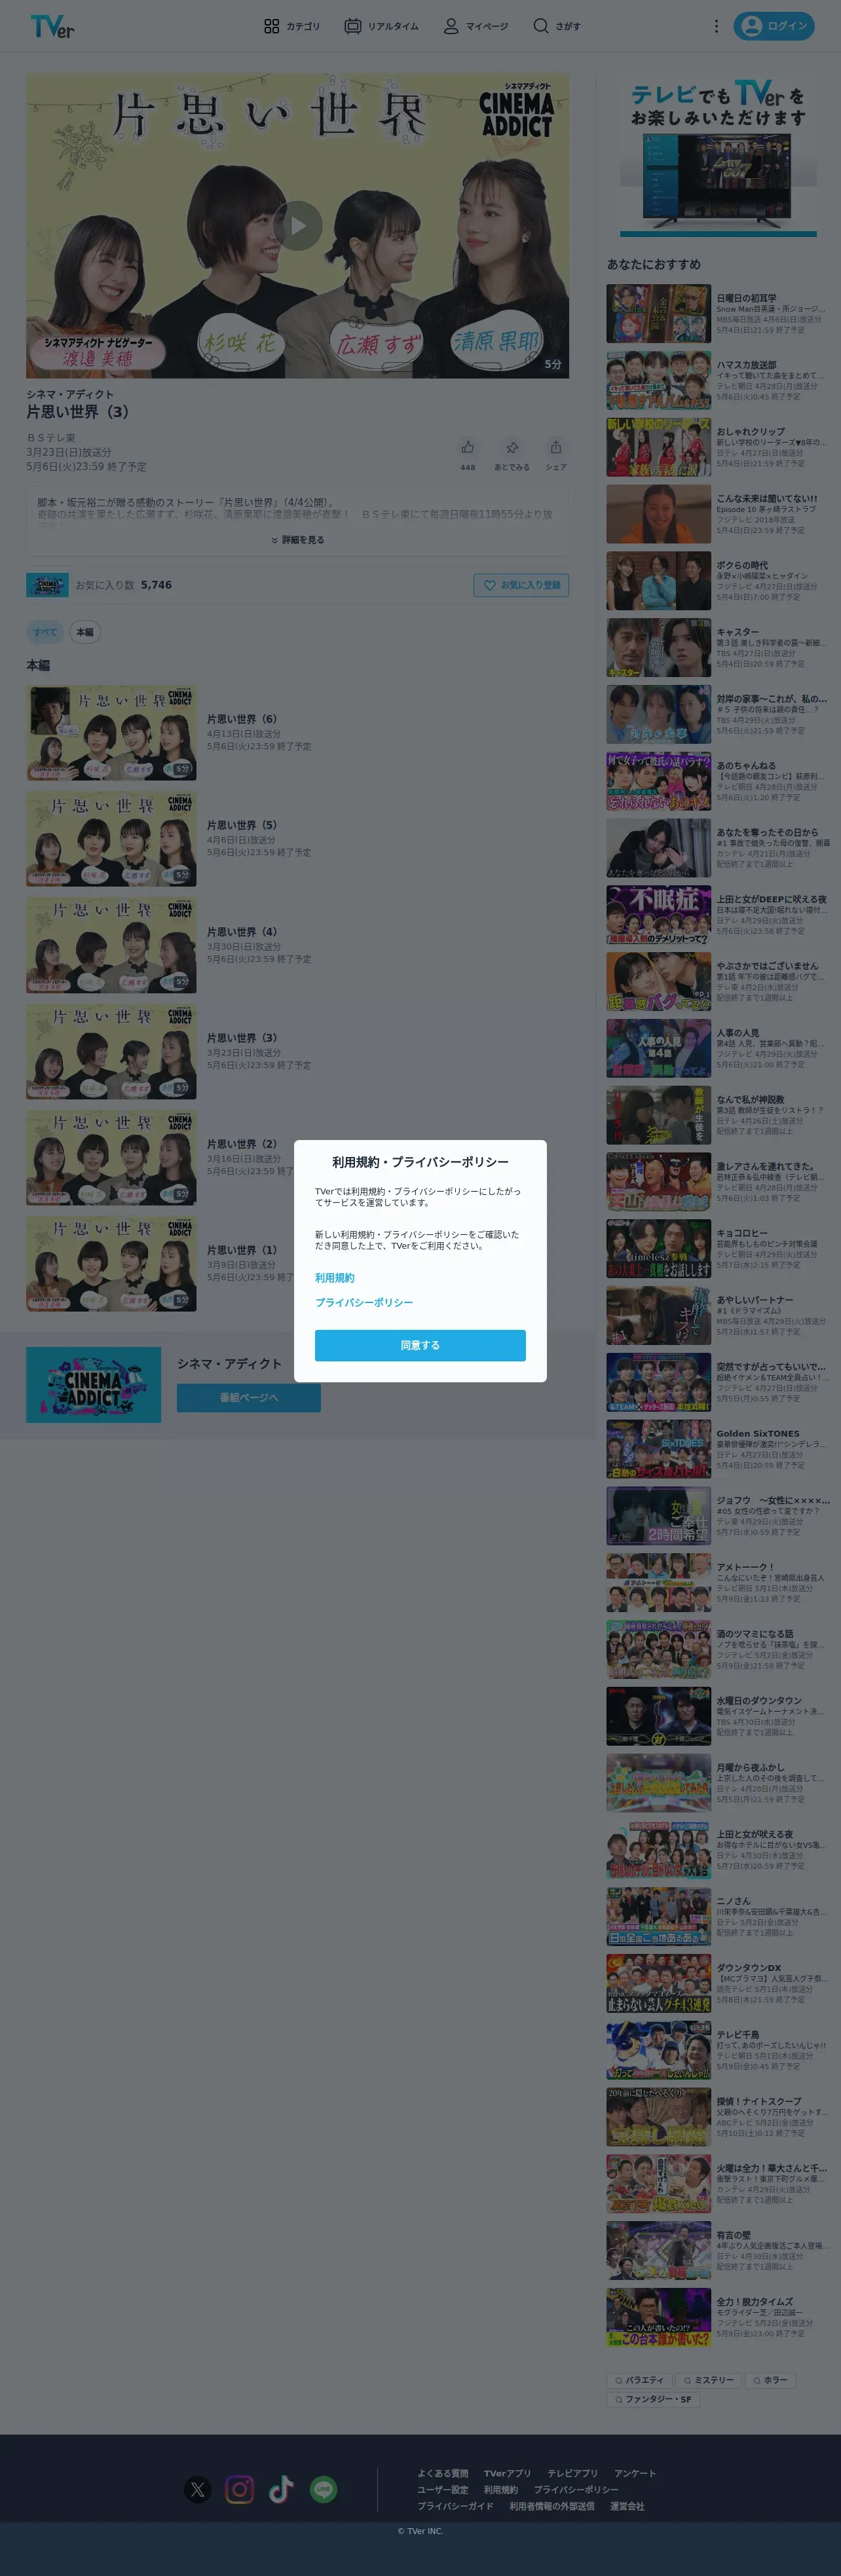The height and width of the screenshot is (2576, 841).
Task: Open recommended show こんな未来は聞いてない!!
Action: pyautogui.click(x=718, y=514)
